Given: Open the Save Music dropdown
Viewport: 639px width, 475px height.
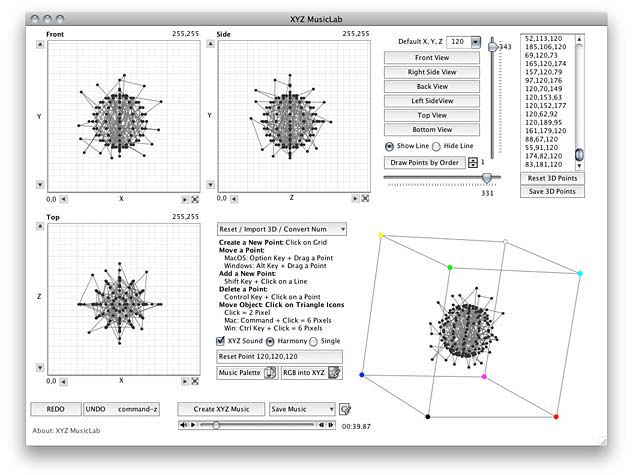Looking at the screenshot, I should pos(302,409).
